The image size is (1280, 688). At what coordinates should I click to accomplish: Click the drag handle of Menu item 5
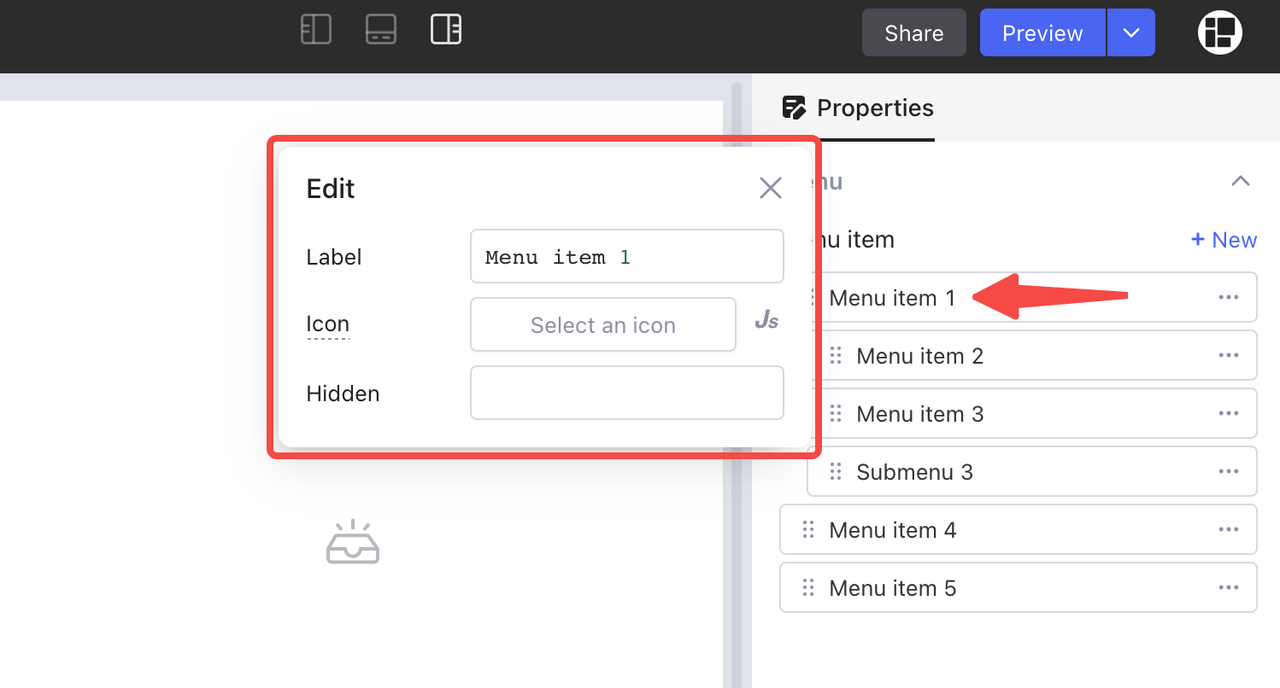click(808, 588)
